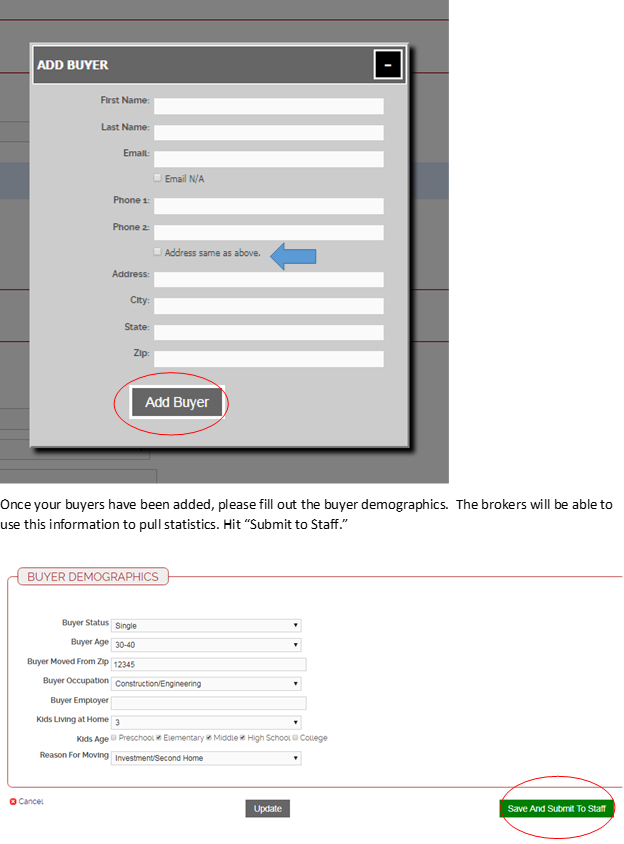The width and height of the screenshot is (624, 844).
Task: Tick the College kids age checkbox
Action: point(295,738)
